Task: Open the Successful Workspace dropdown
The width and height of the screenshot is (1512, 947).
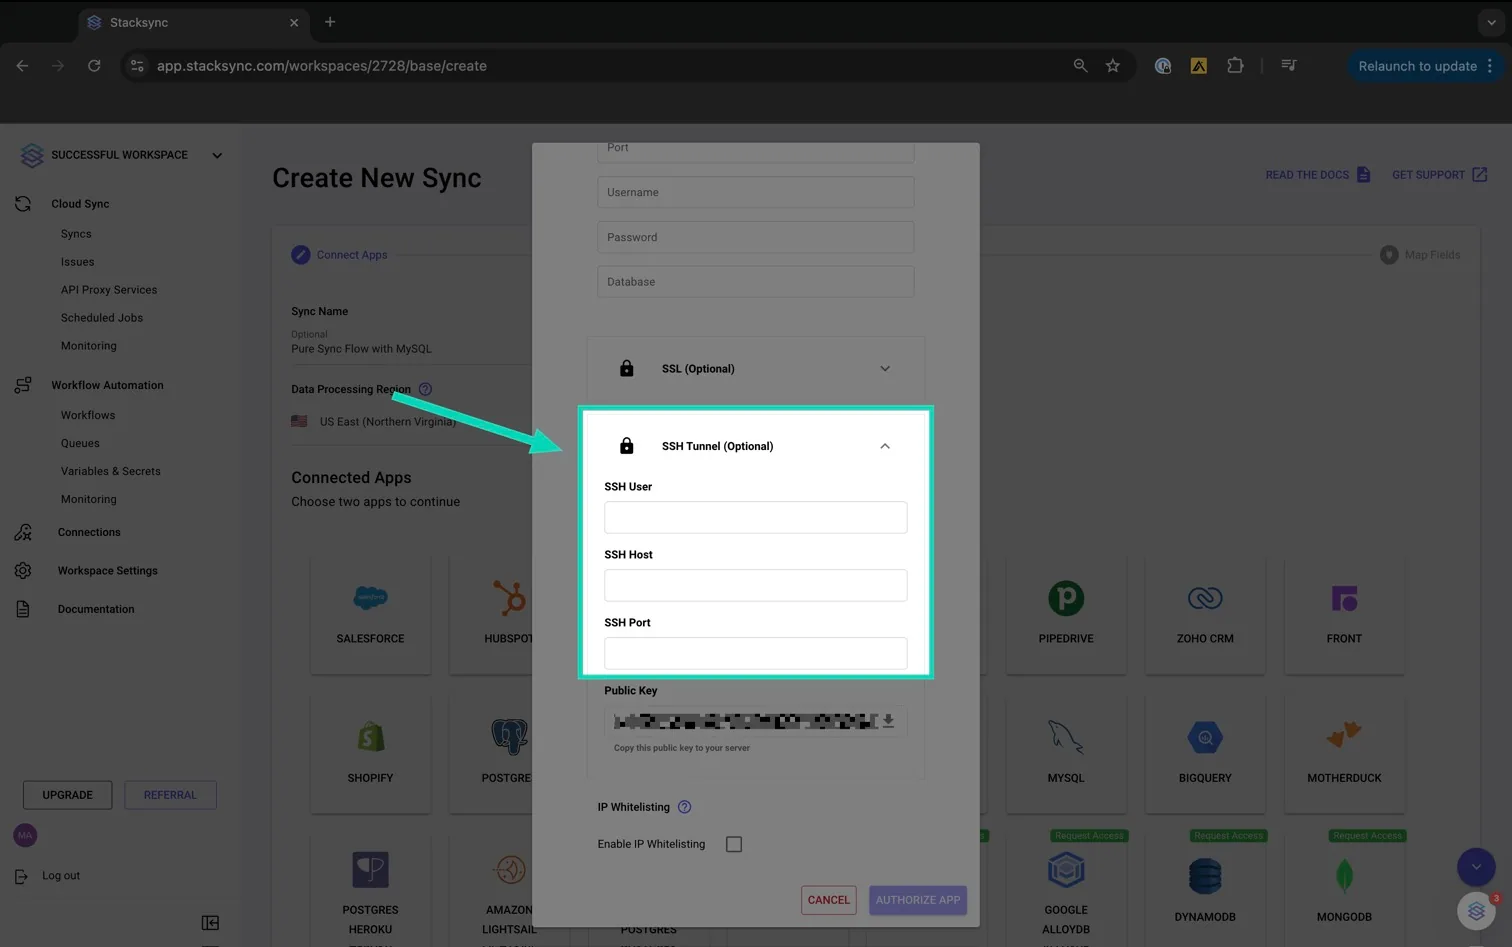Action: pos(217,155)
